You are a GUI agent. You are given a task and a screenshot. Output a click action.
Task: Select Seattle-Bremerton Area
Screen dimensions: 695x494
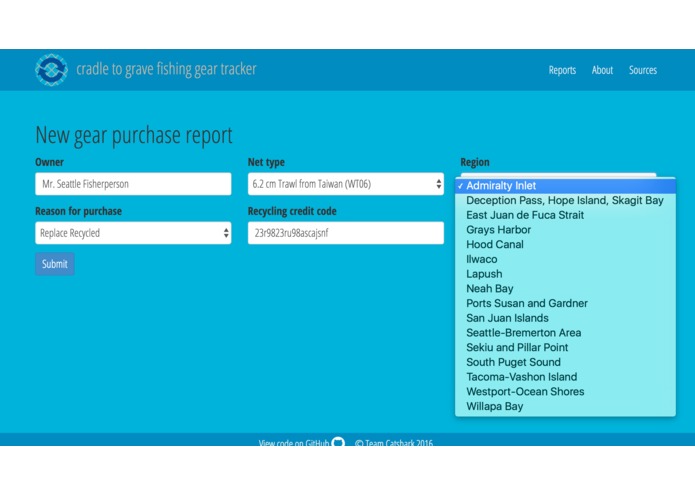pos(566,333)
